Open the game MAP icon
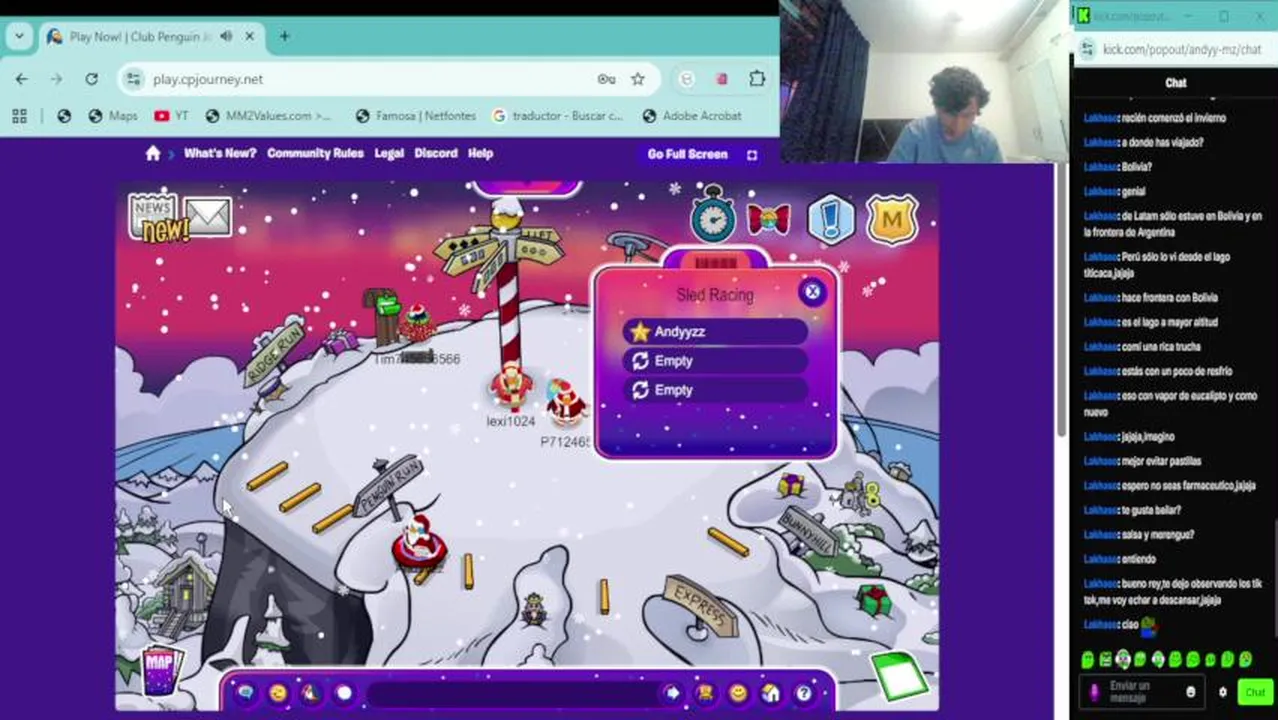This screenshot has height=720, width=1278. tap(160, 670)
